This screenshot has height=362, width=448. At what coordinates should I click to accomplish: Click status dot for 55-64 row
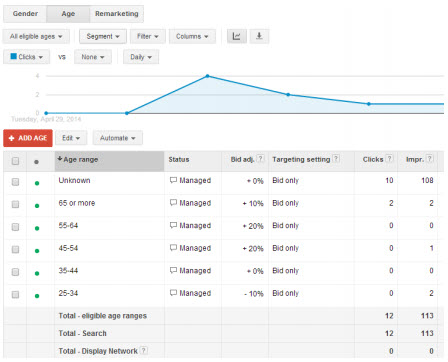click(37, 228)
